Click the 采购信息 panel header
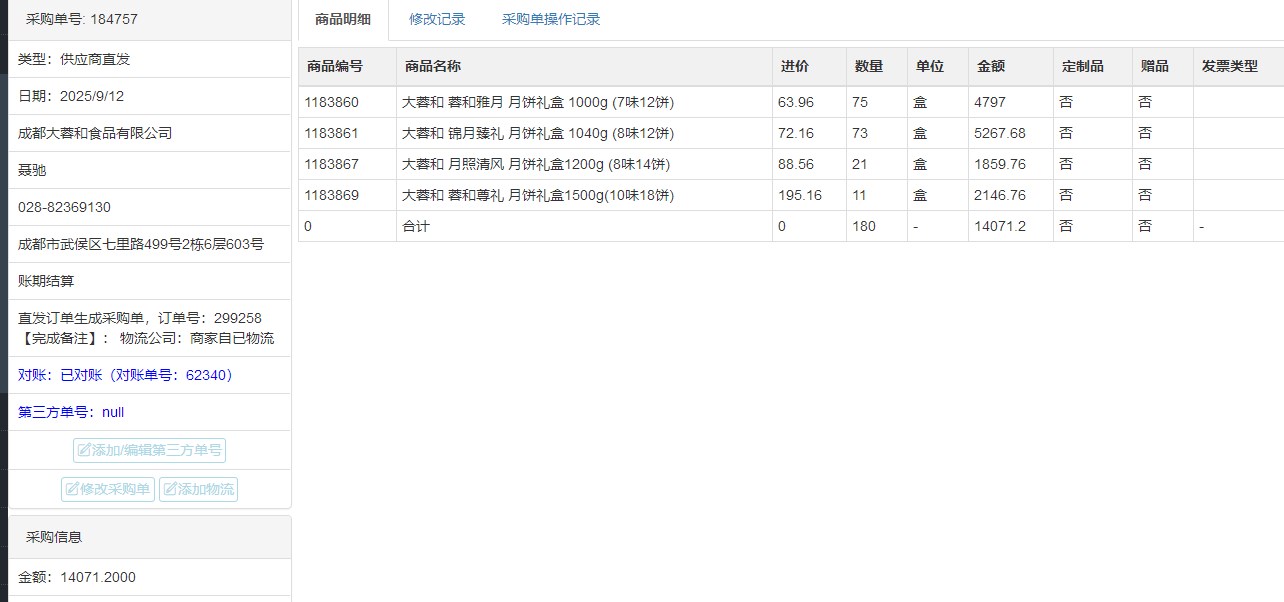 (54, 537)
